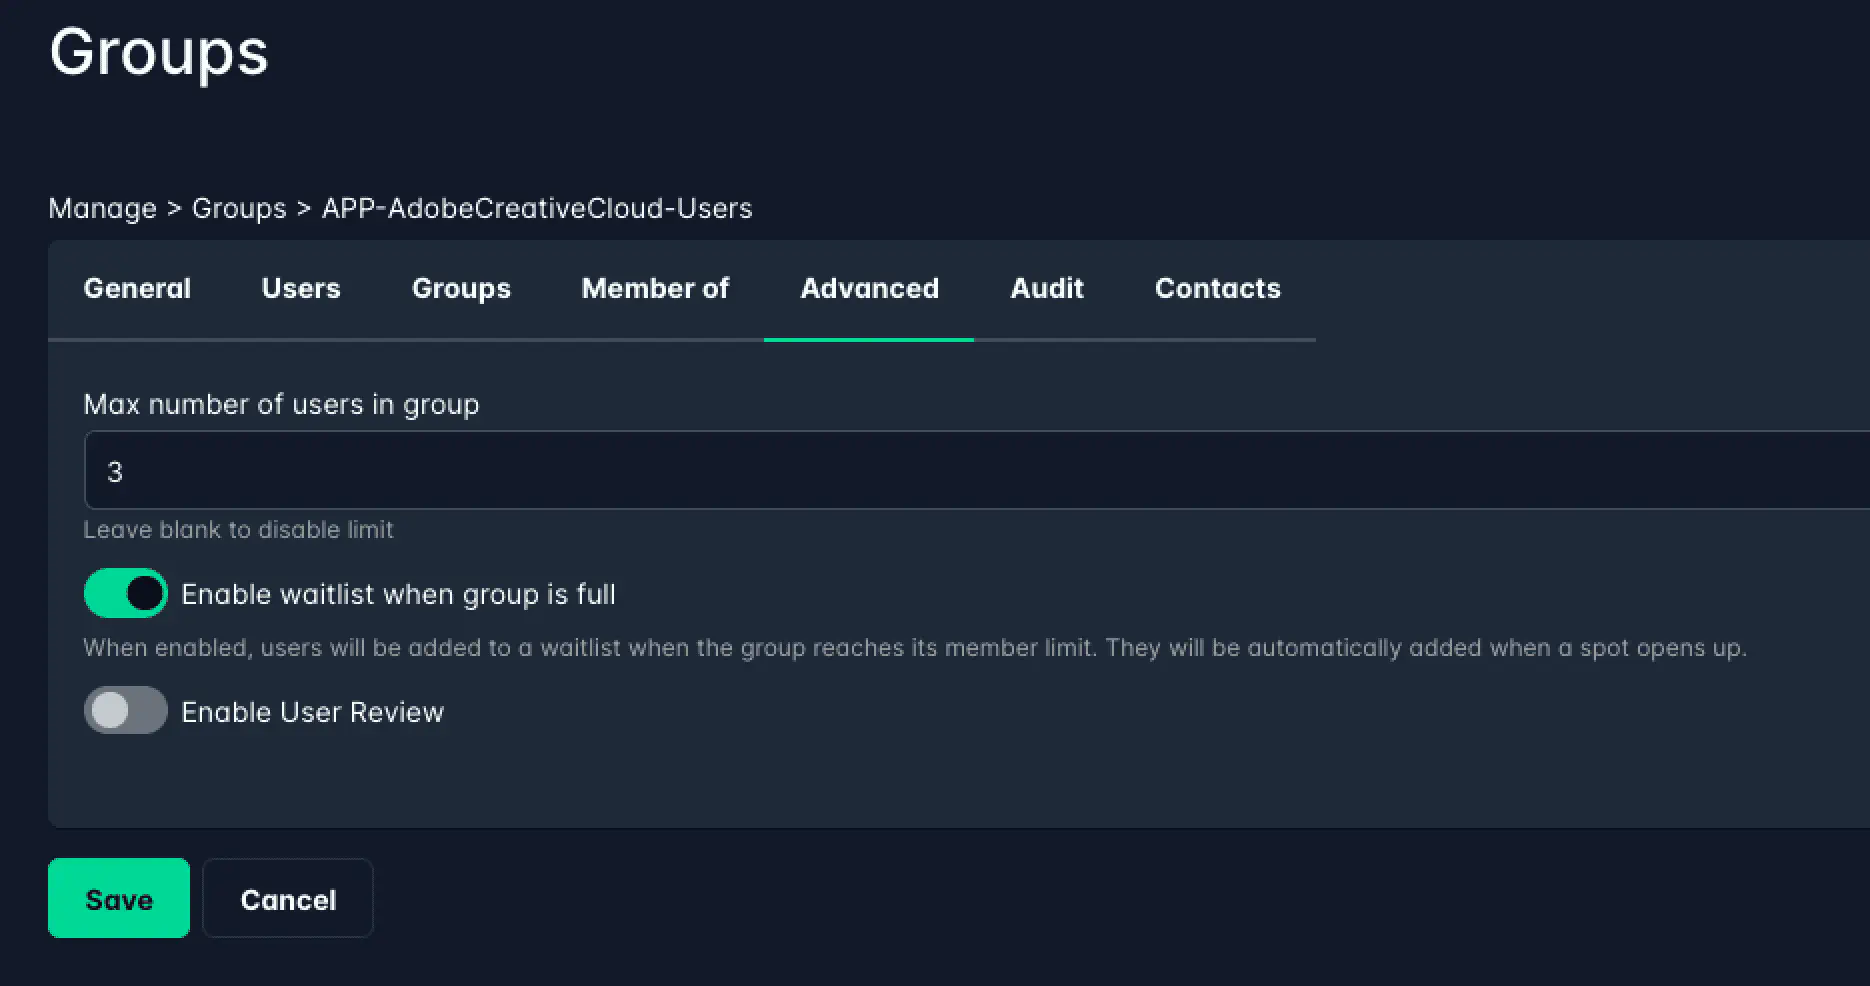Click the Enable waitlist switch knob
The image size is (1870, 986).
pos(144,592)
